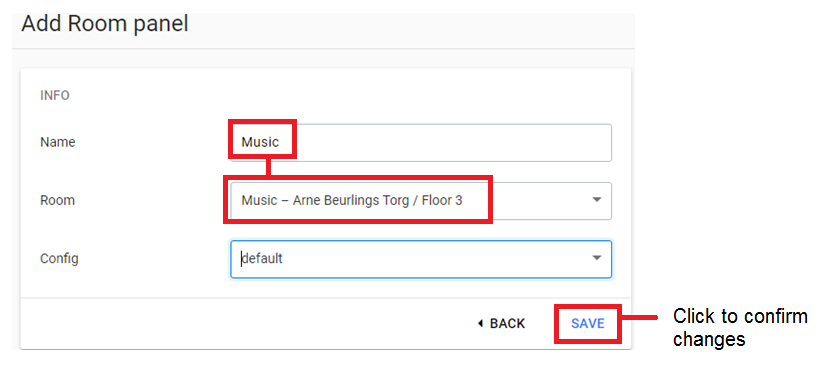
Task: Click the 'Click to confirm changes' annotation text
Action: (740, 327)
